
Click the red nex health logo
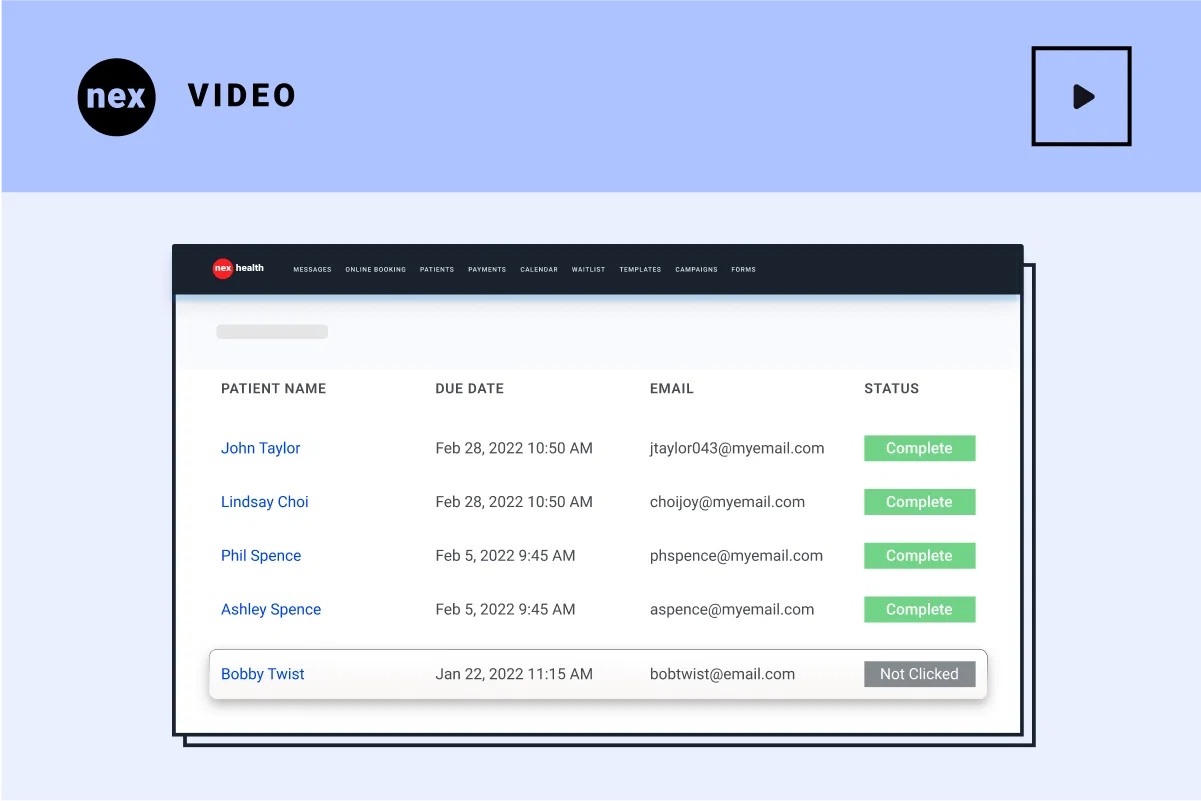223,268
